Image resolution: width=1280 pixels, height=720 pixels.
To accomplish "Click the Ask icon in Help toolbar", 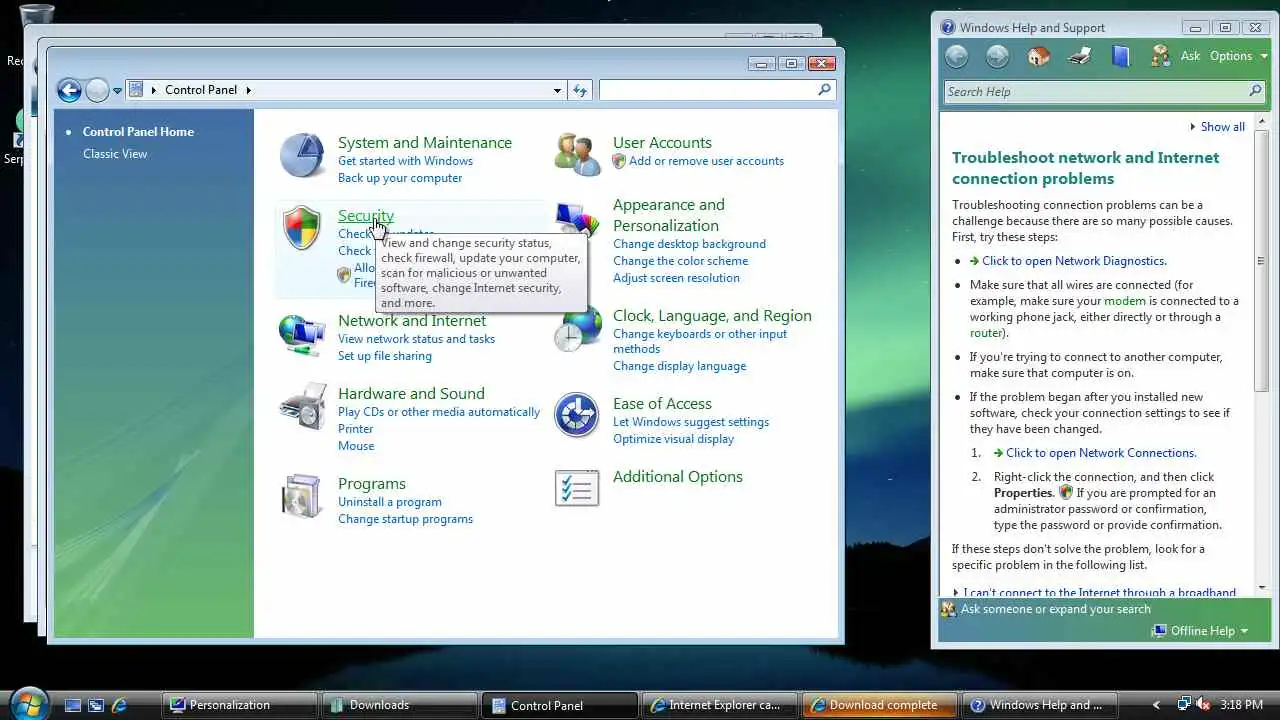I will [x=1161, y=56].
